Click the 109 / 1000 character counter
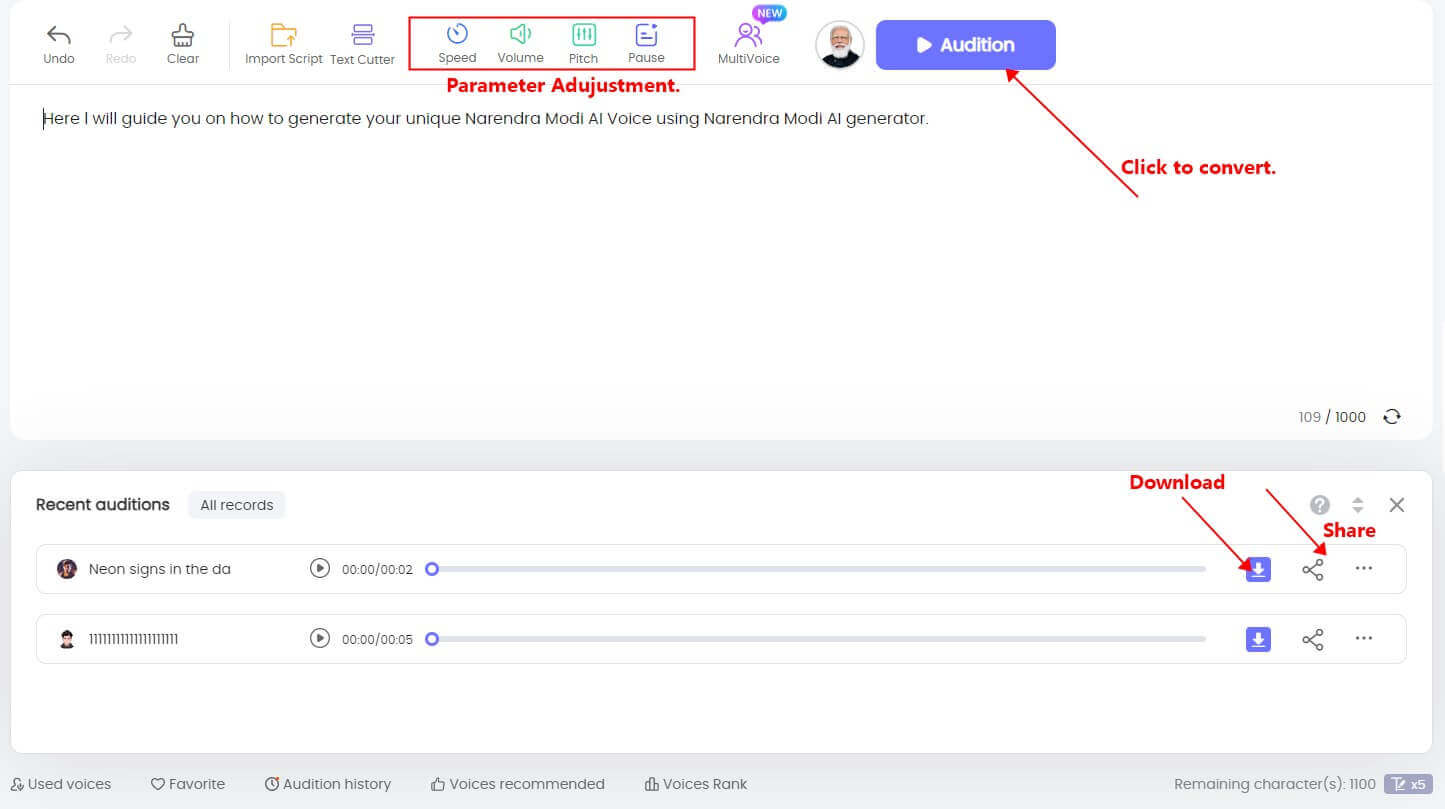The height and width of the screenshot is (809, 1445). tap(1332, 417)
